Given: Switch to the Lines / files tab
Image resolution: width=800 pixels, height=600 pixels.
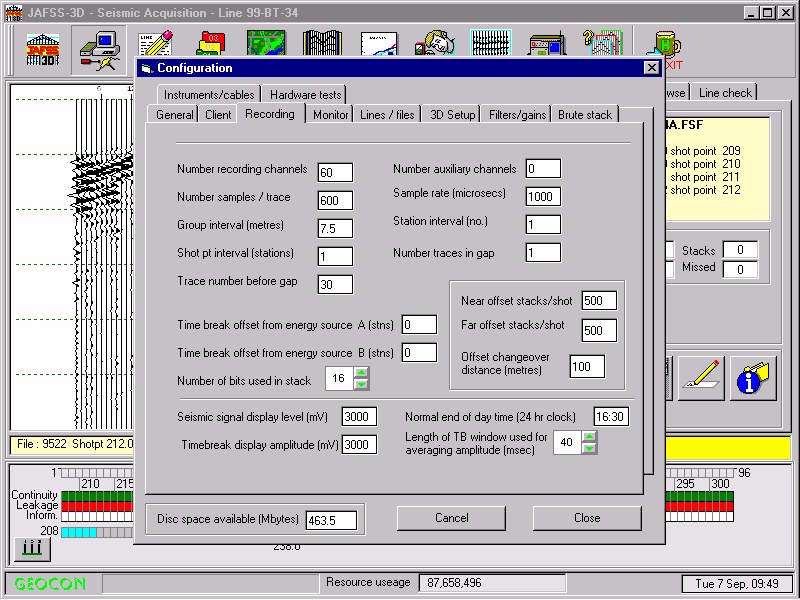Looking at the screenshot, I should tap(387, 114).
